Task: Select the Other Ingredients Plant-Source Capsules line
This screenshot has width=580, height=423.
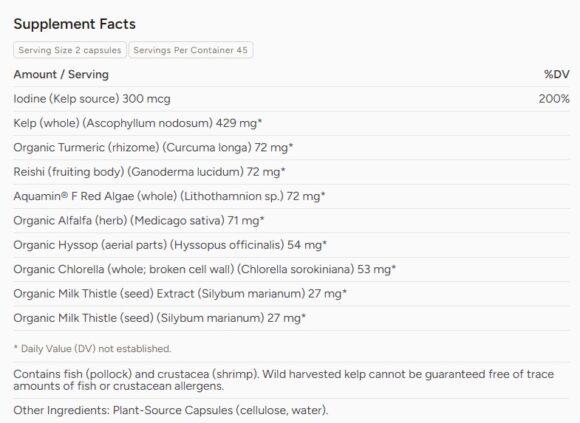Action: click(171, 410)
